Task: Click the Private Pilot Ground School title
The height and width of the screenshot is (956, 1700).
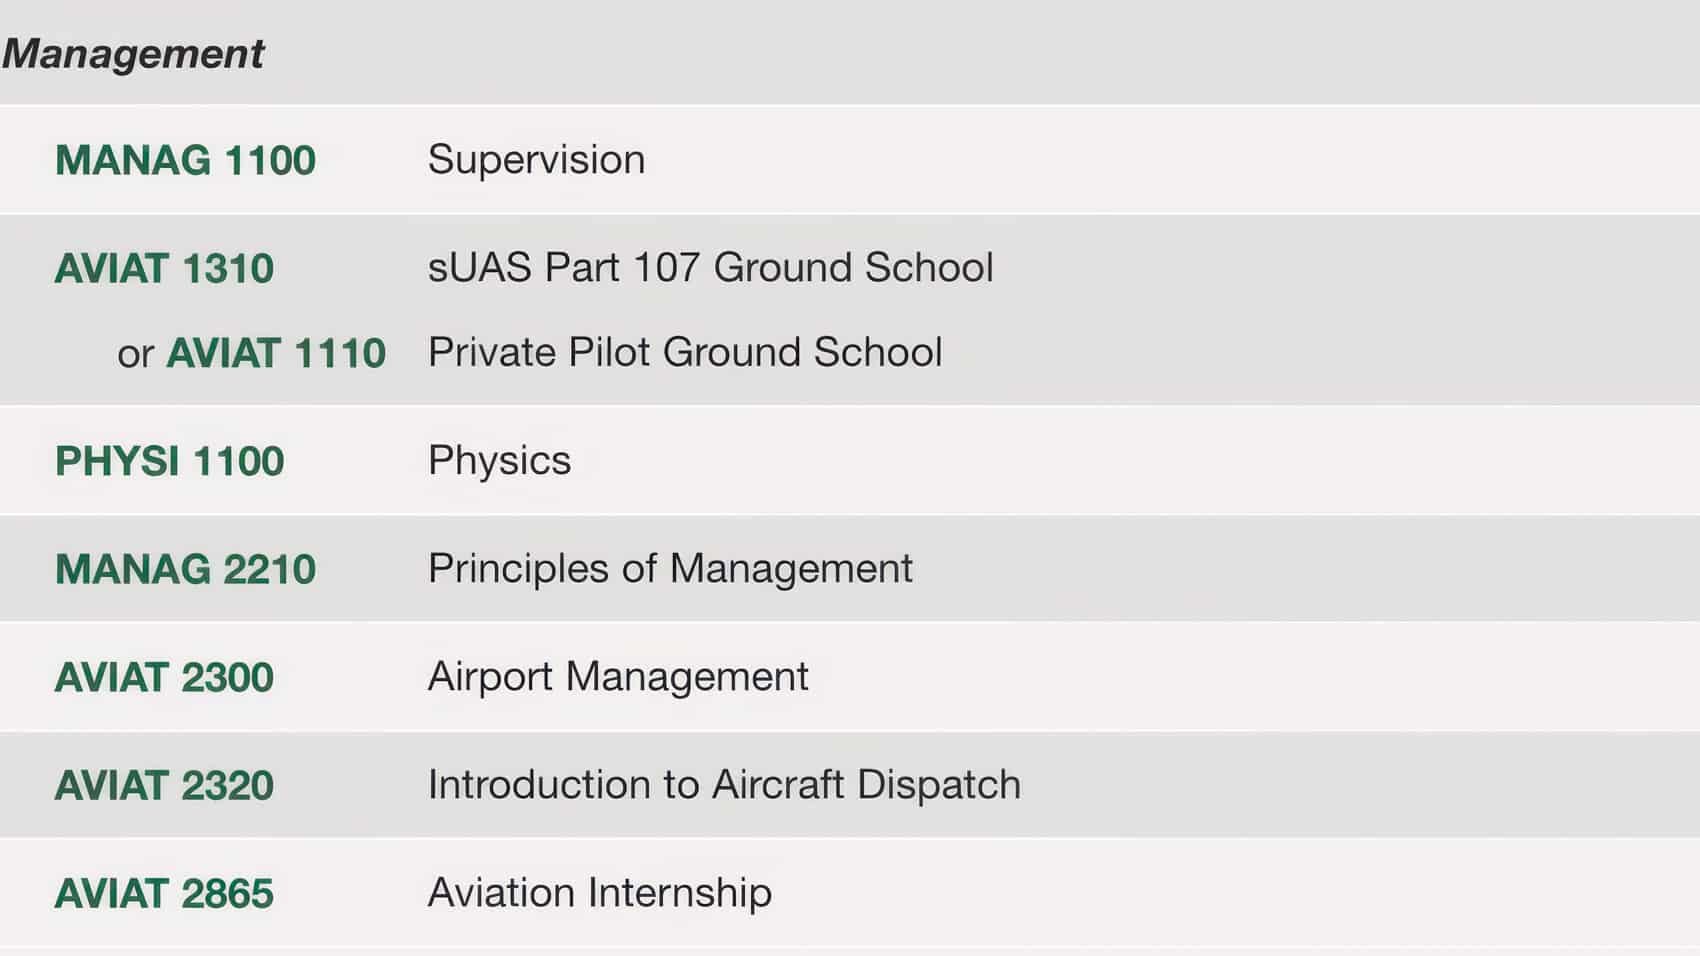Action: pos(685,353)
